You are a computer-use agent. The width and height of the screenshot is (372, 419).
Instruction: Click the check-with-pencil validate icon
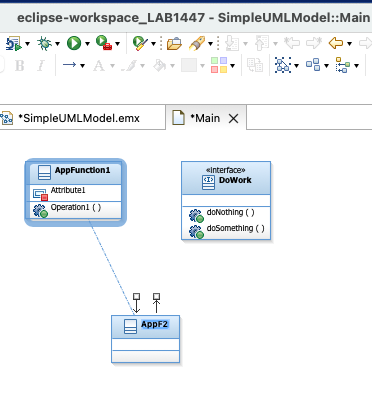tap(140, 43)
